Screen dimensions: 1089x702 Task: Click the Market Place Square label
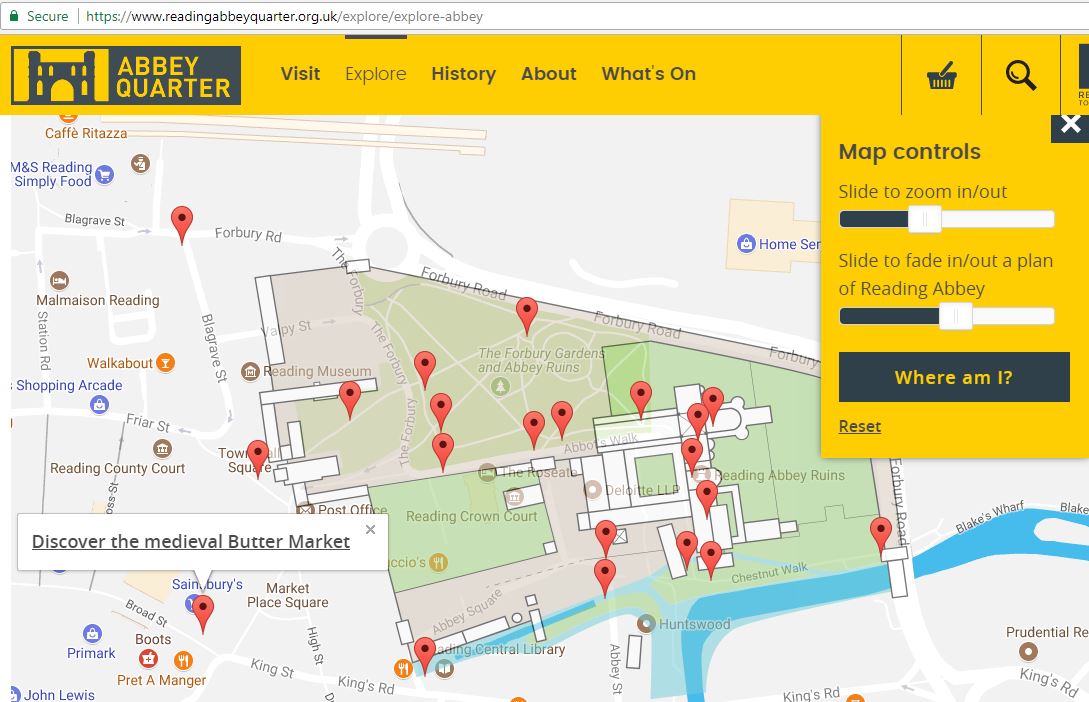pyautogui.click(x=288, y=595)
